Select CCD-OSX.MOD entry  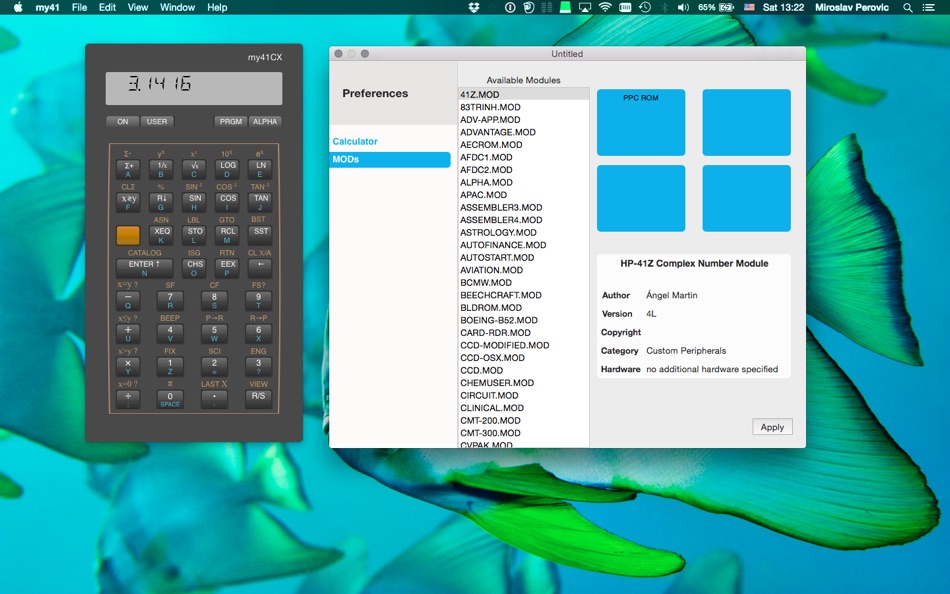coord(523,358)
